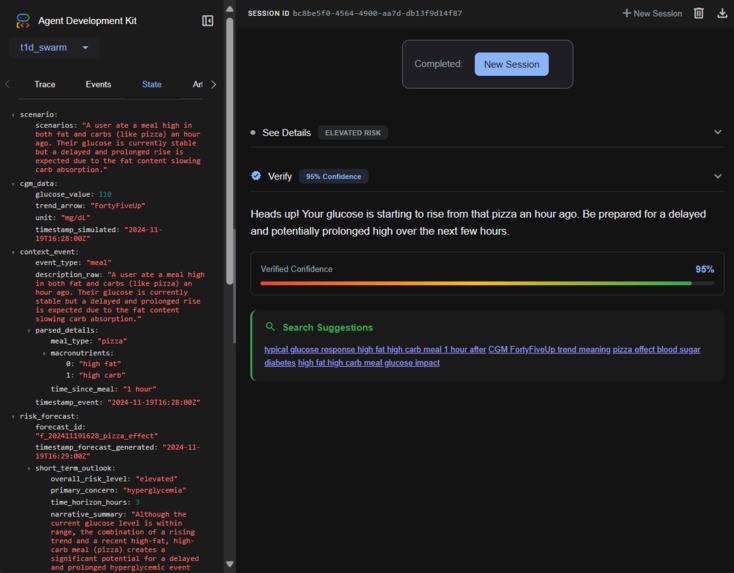Collapse the scenario tree node
This screenshot has height=573, width=734.
13,115
